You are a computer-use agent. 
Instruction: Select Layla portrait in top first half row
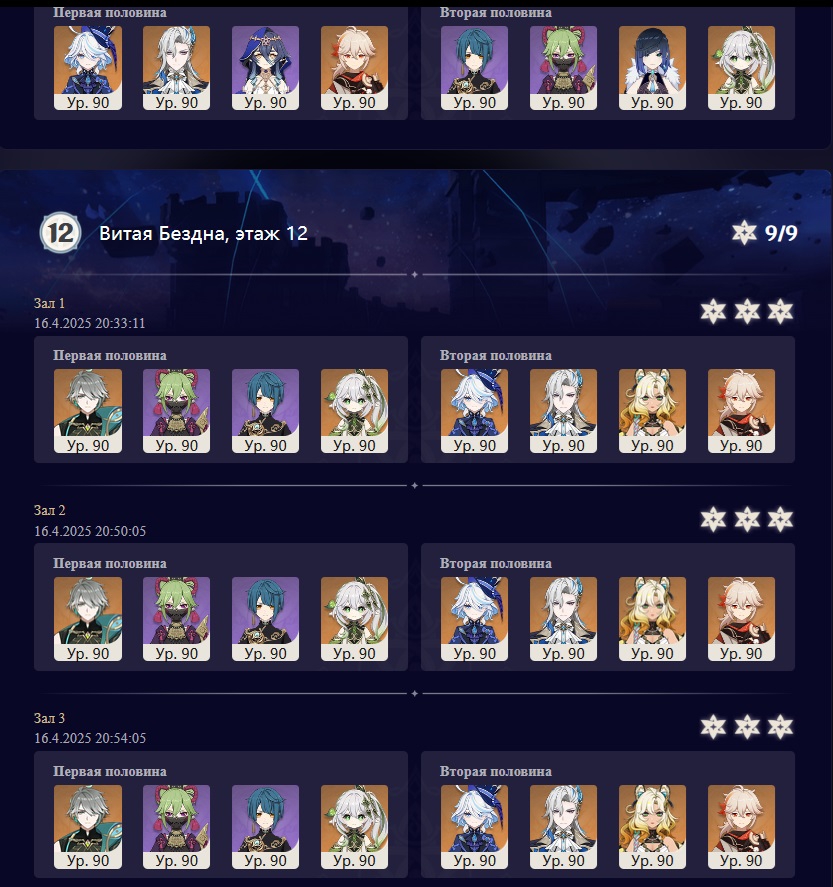(265, 68)
